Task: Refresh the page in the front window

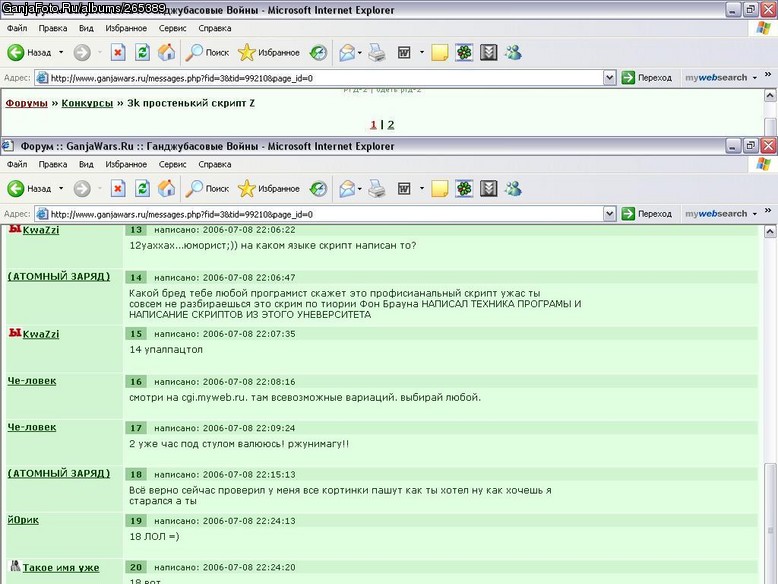Action: click(142, 189)
